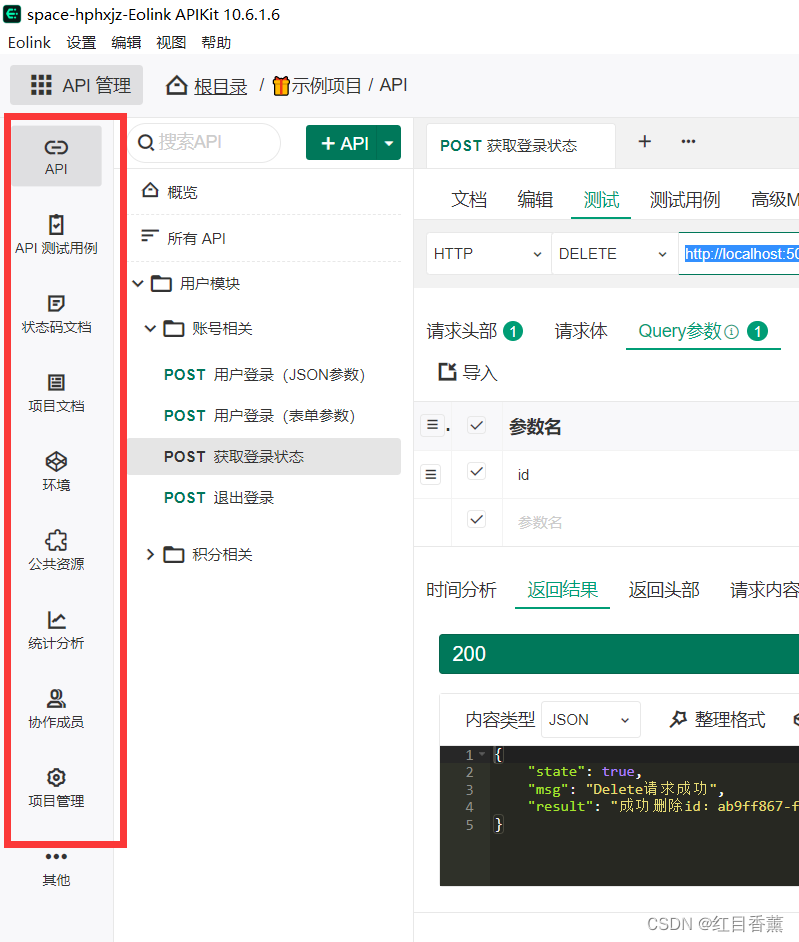
Task: Open 公共资源 in sidebar
Action: (56, 551)
